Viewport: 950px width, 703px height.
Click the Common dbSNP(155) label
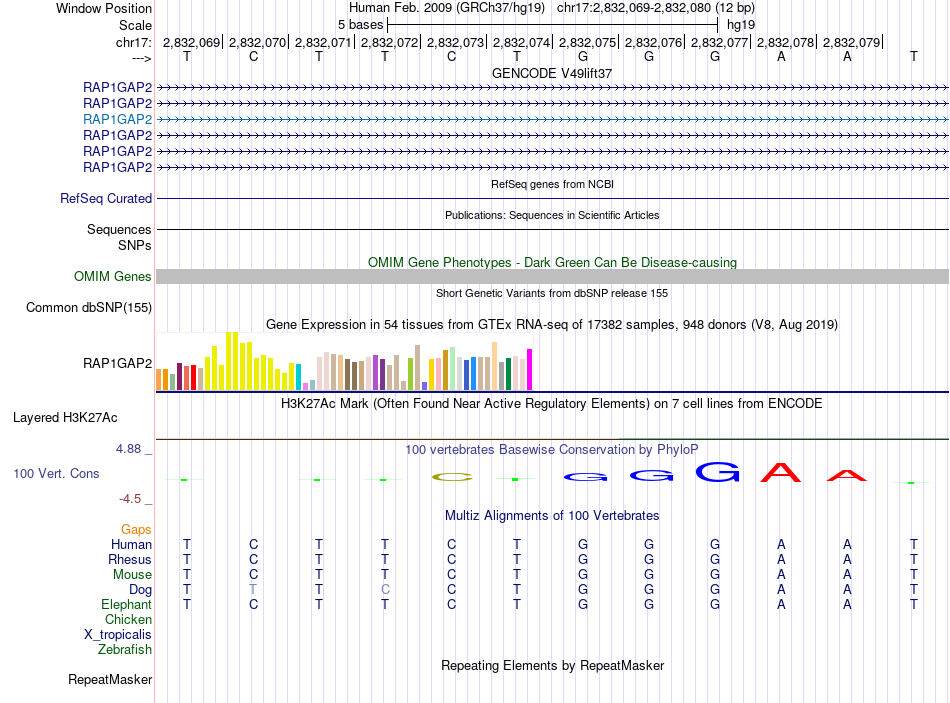(x=89, y=307)
